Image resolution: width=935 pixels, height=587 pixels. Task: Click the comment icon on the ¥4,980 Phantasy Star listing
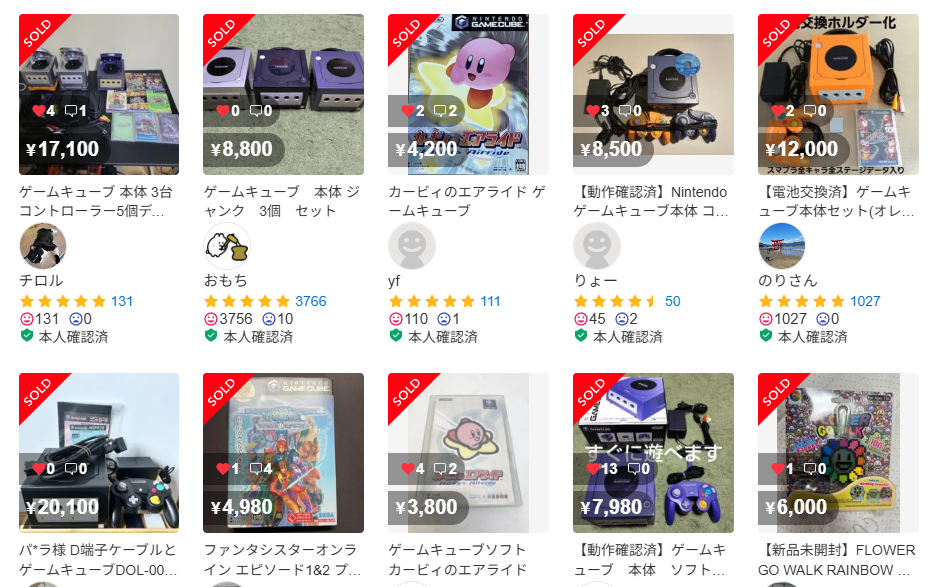coord(256,469)
